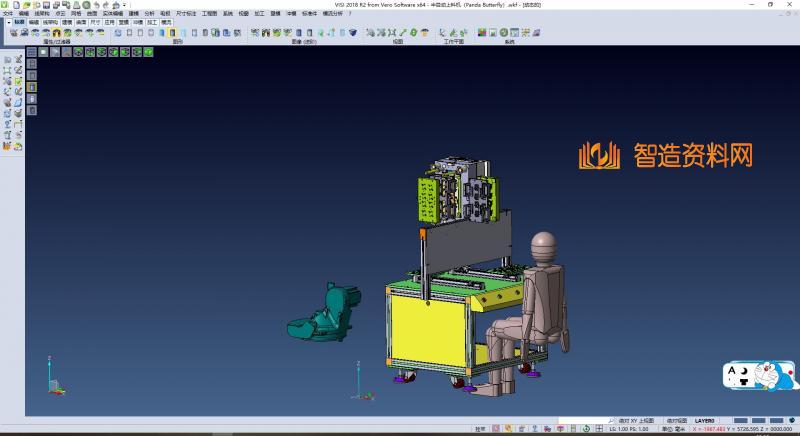Switch to the 曲面 ribbon tab
800x436 pixels.
point(81,21)
